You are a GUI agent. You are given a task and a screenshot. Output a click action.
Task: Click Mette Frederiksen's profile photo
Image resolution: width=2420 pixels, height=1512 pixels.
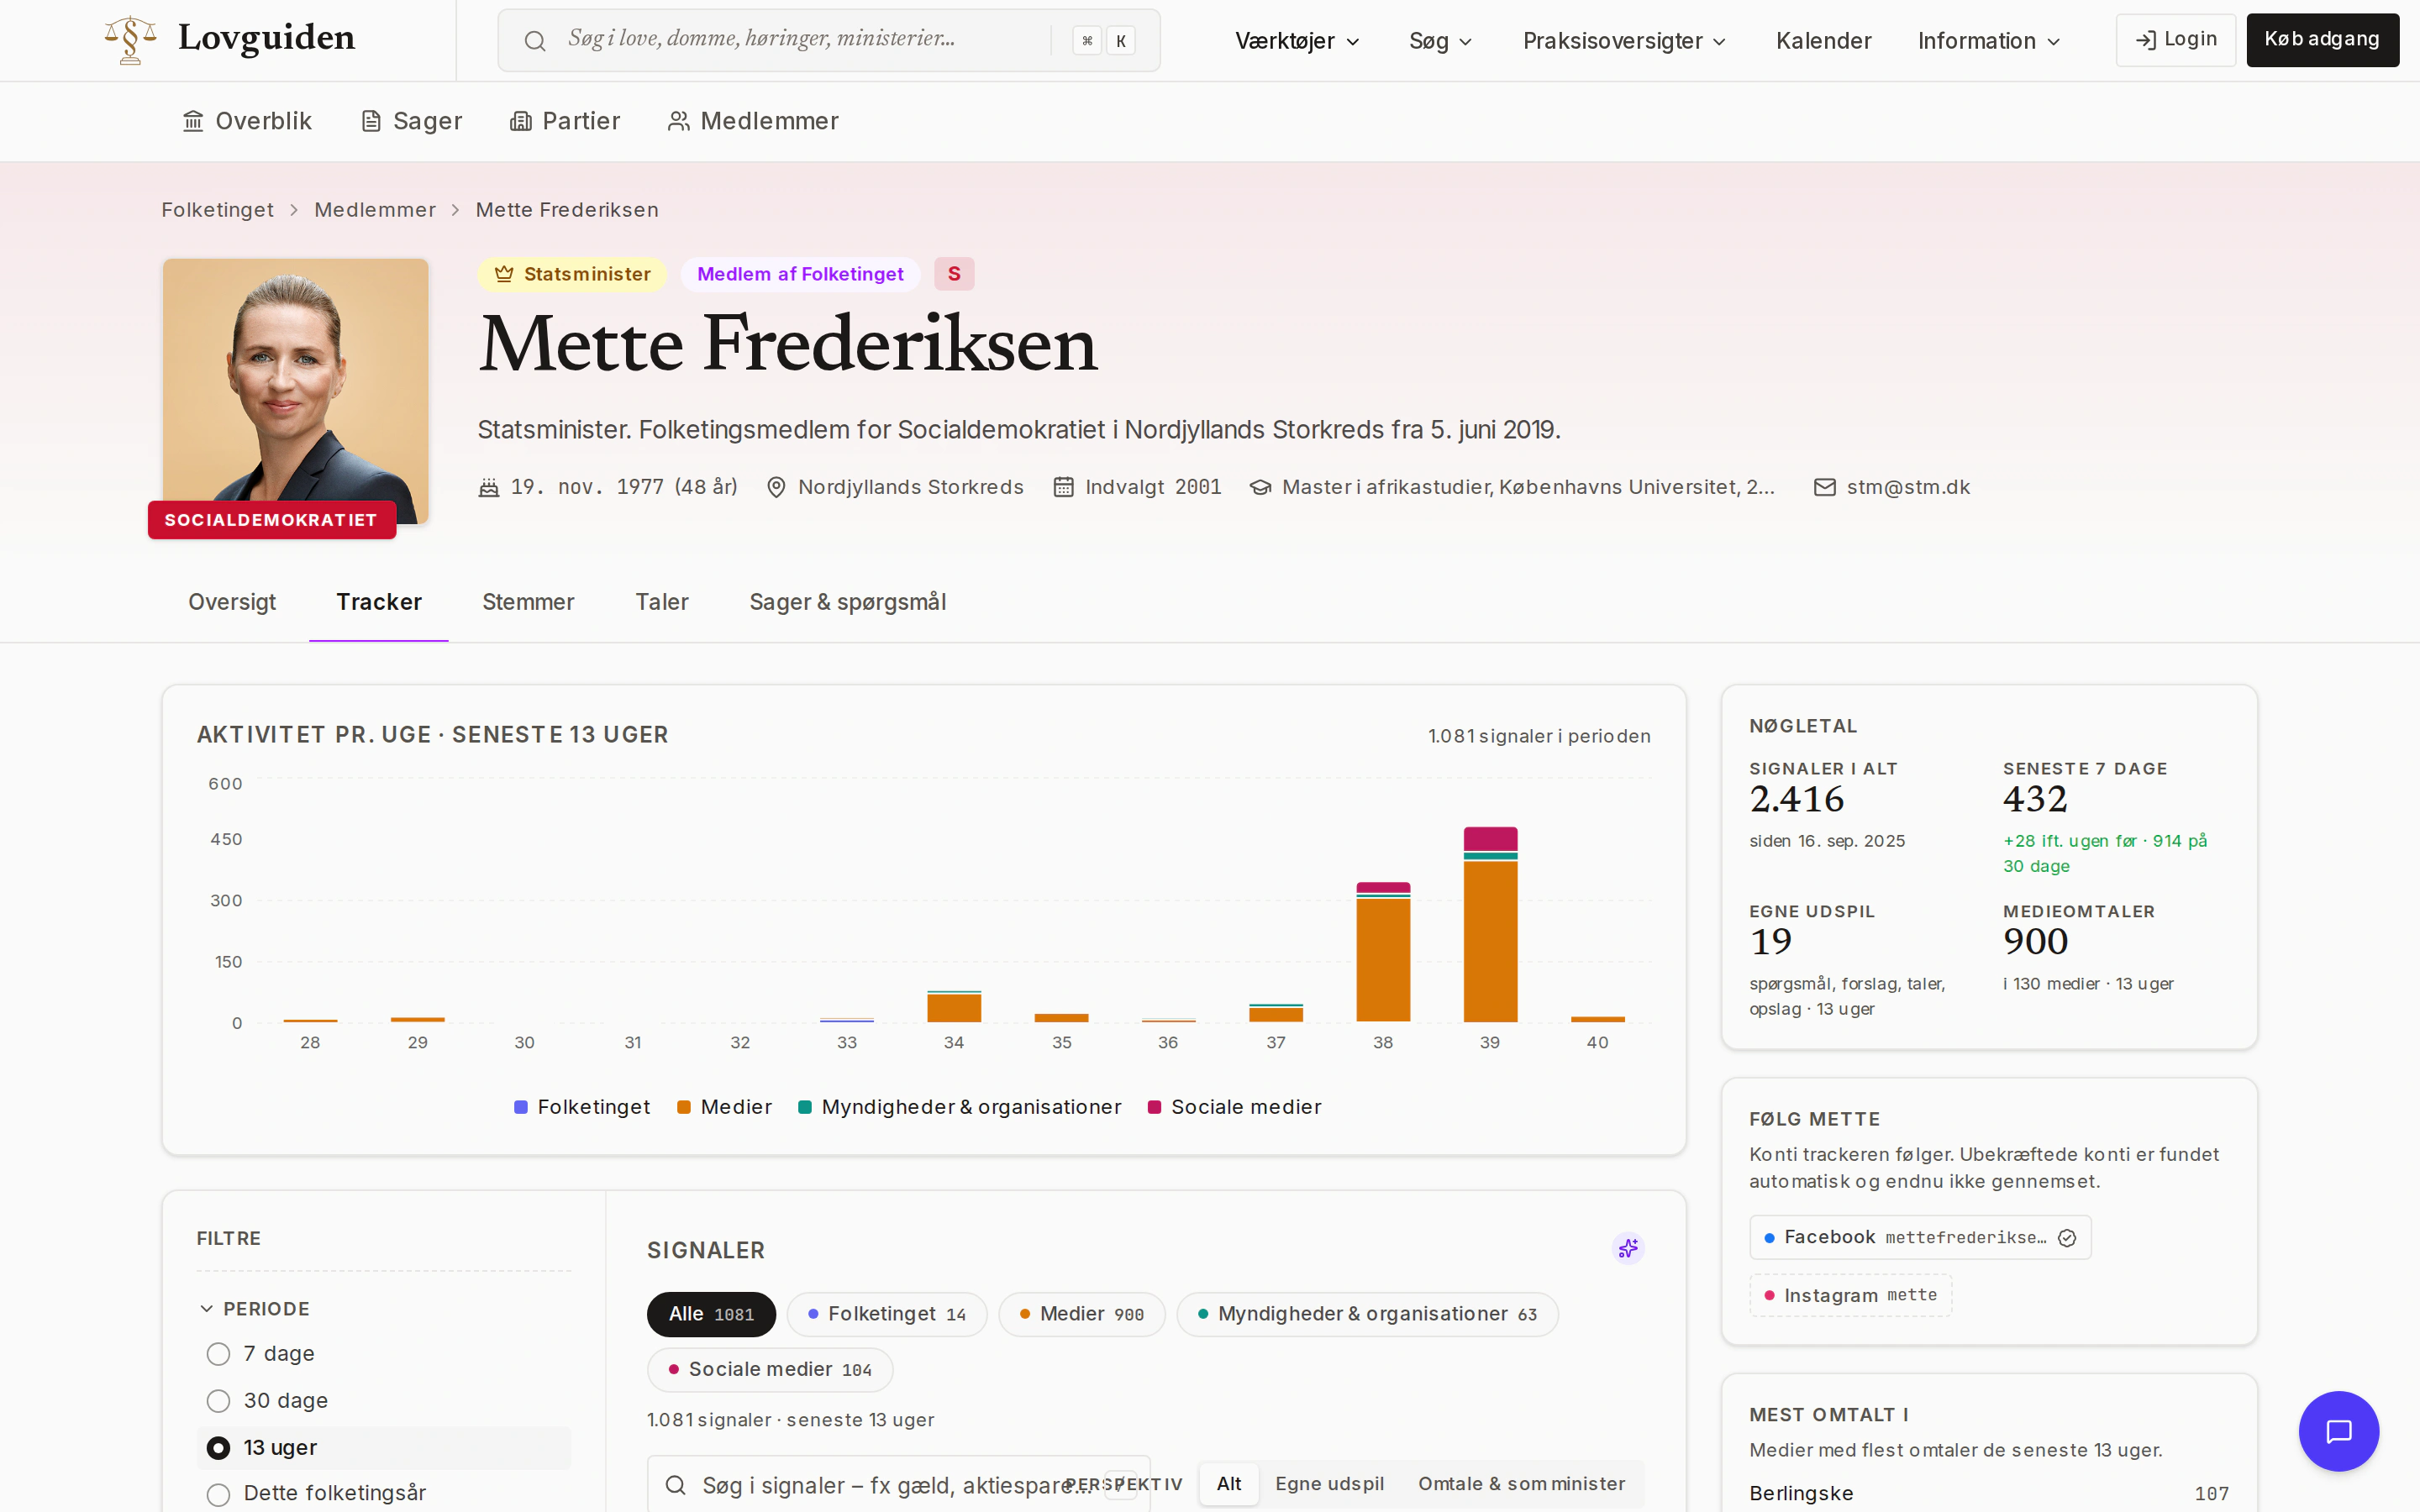point(296,390)
